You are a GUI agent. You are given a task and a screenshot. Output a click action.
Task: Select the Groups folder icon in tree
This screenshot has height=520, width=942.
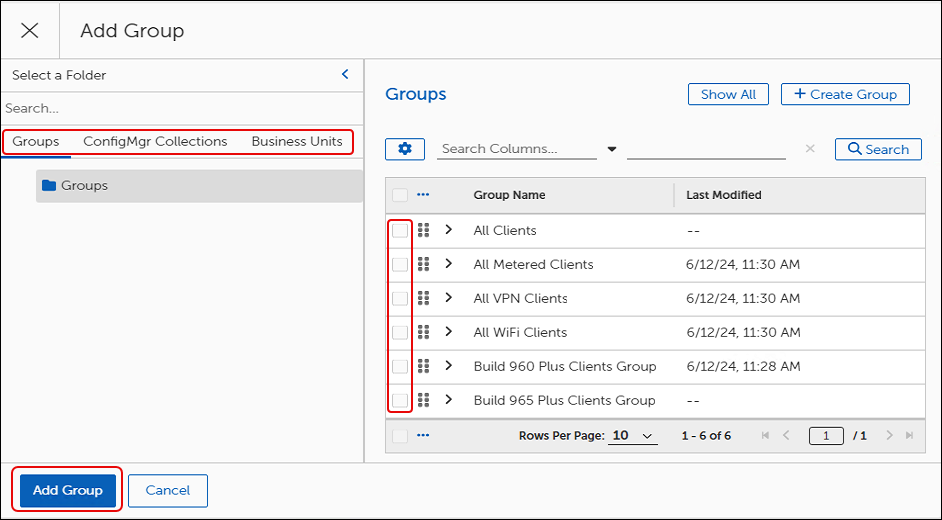pos(49,186)
